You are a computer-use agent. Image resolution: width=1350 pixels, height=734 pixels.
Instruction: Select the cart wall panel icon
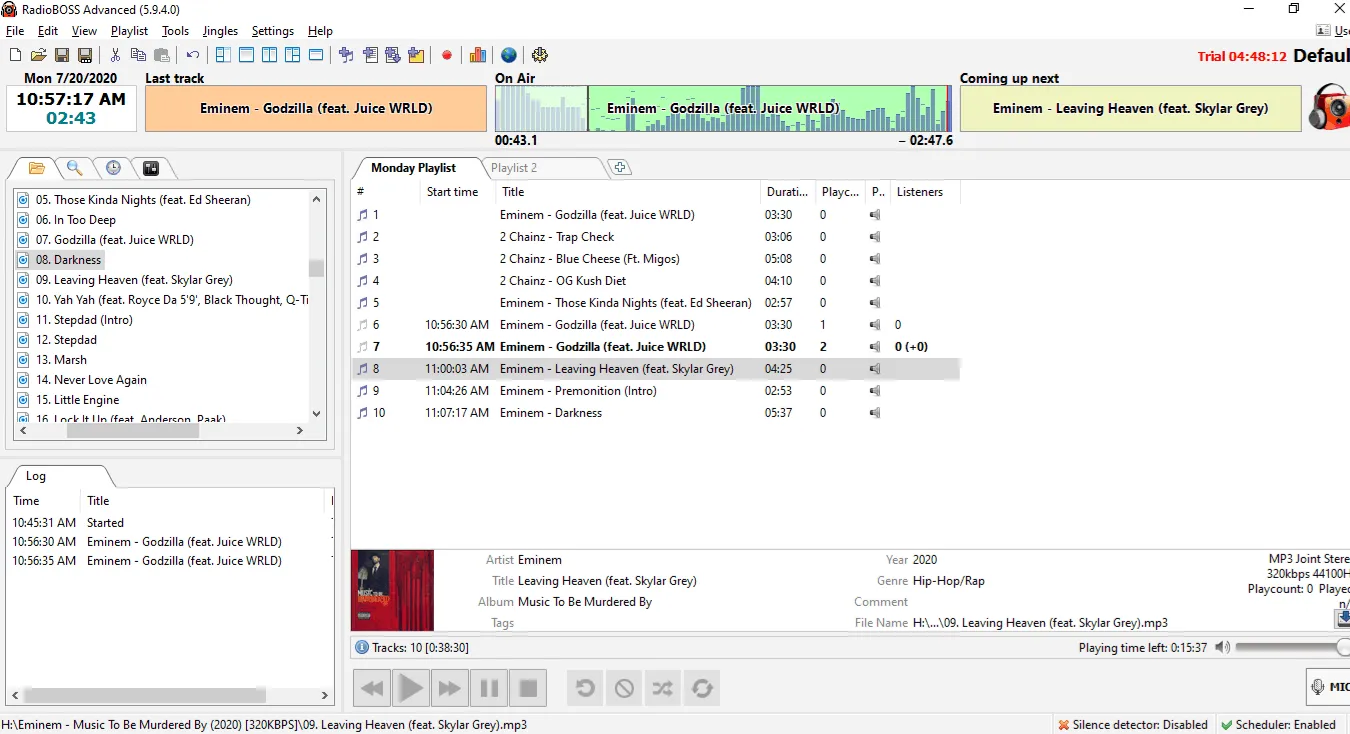151,168
